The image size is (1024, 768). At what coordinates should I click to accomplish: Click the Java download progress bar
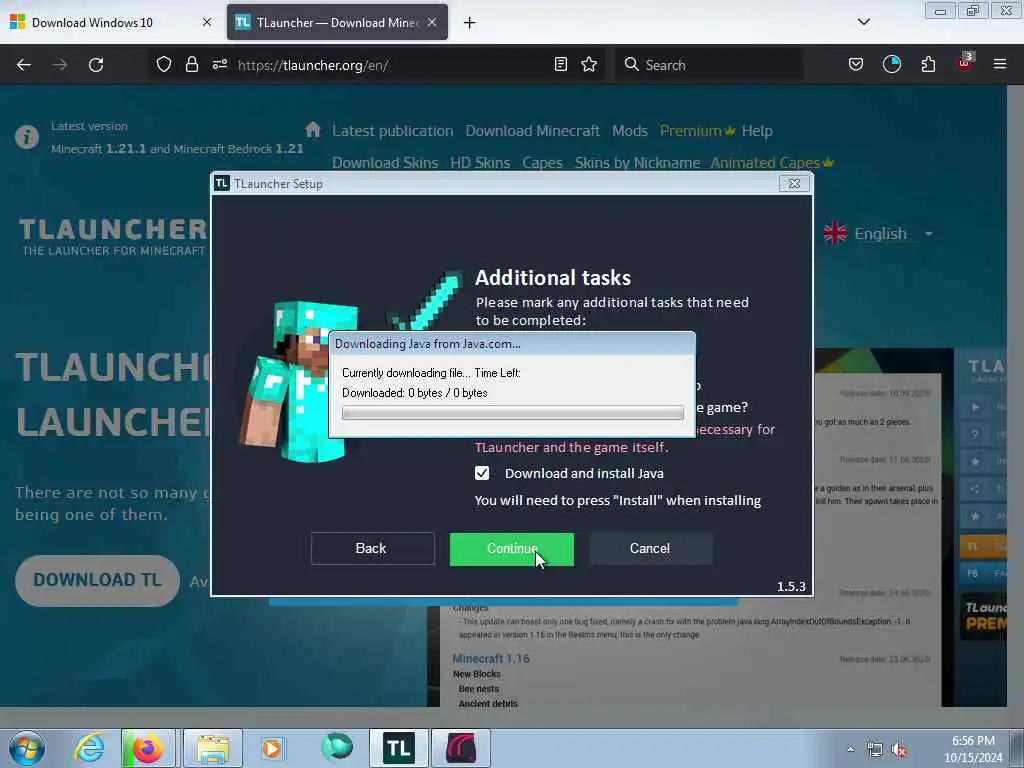point(513,413)
